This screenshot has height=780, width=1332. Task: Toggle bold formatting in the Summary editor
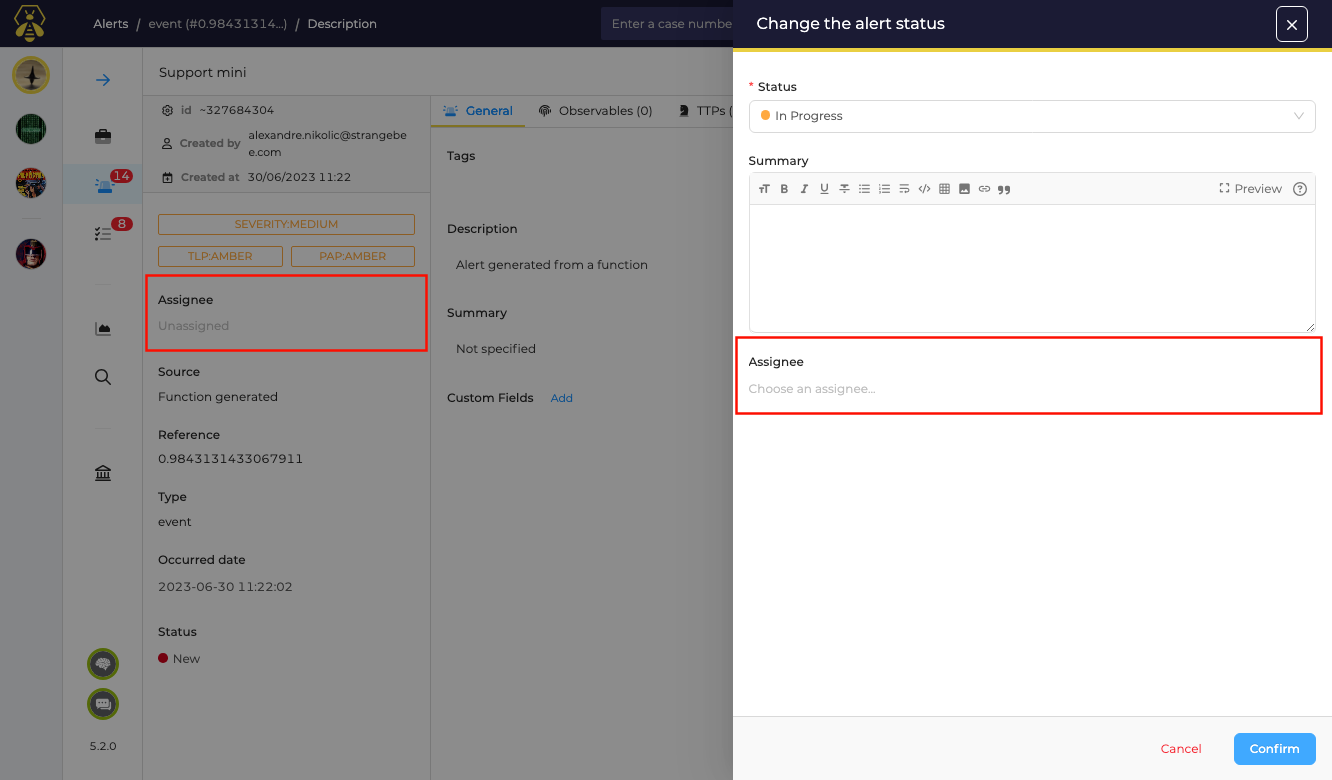(784, 189)
